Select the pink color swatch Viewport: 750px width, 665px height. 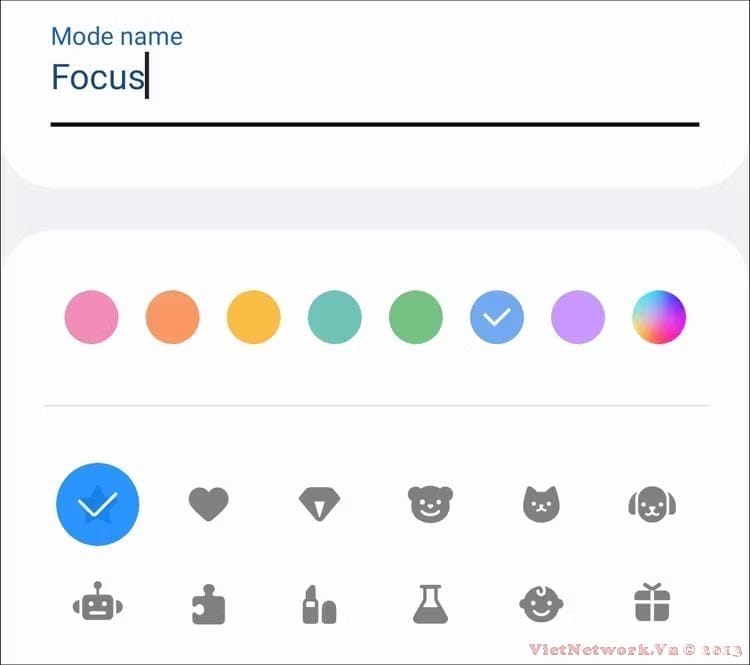click(91, 317)
